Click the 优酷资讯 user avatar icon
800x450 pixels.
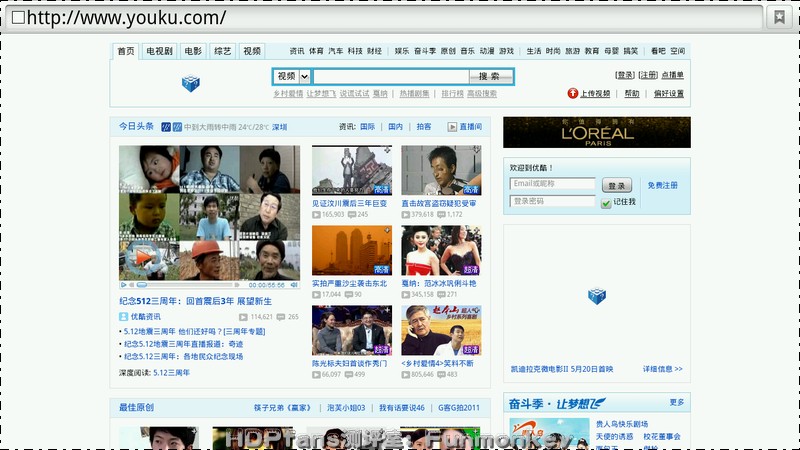pos(123,317)
